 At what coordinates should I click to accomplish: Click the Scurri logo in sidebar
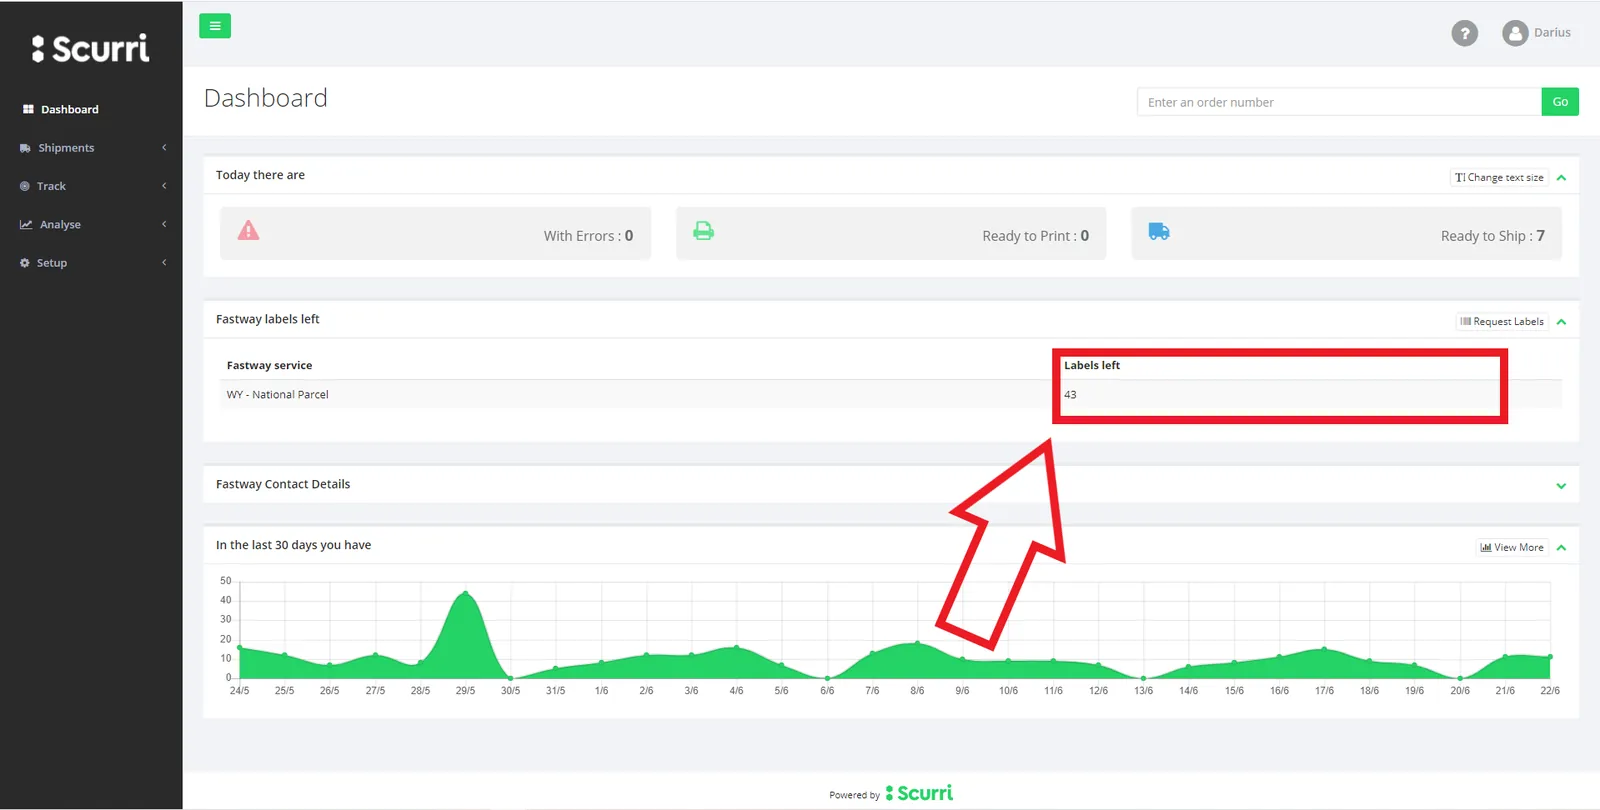click(x=91, y=48)
